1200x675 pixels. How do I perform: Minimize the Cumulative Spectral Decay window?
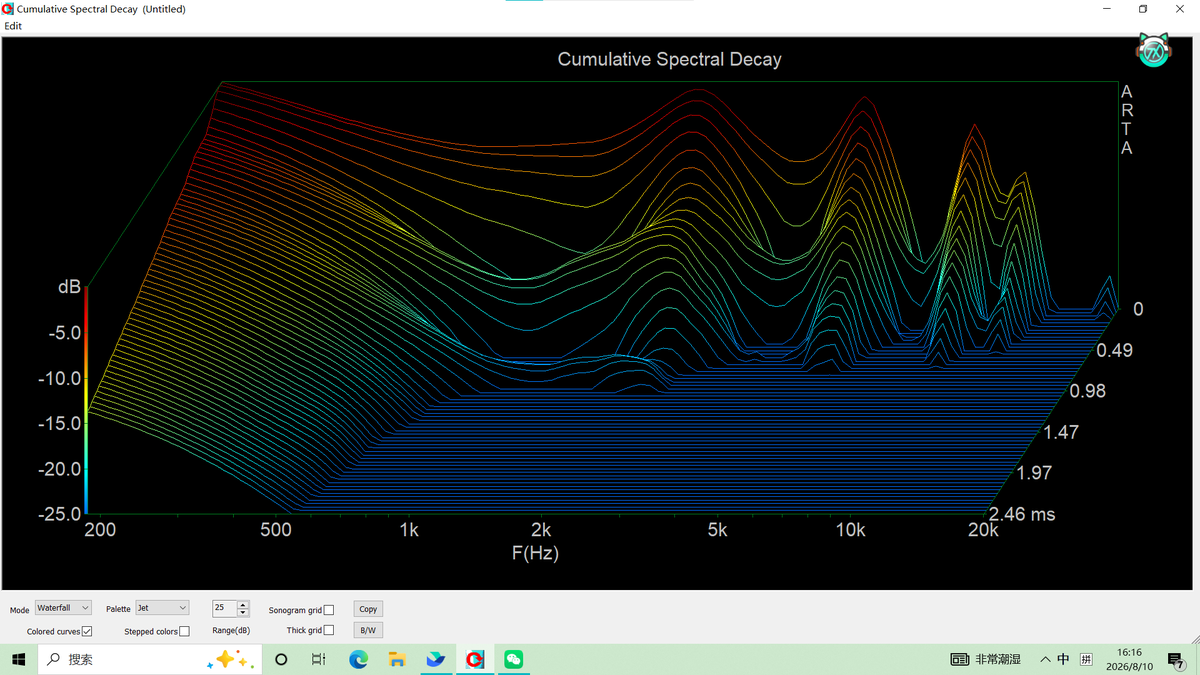tap(1107, 9)
